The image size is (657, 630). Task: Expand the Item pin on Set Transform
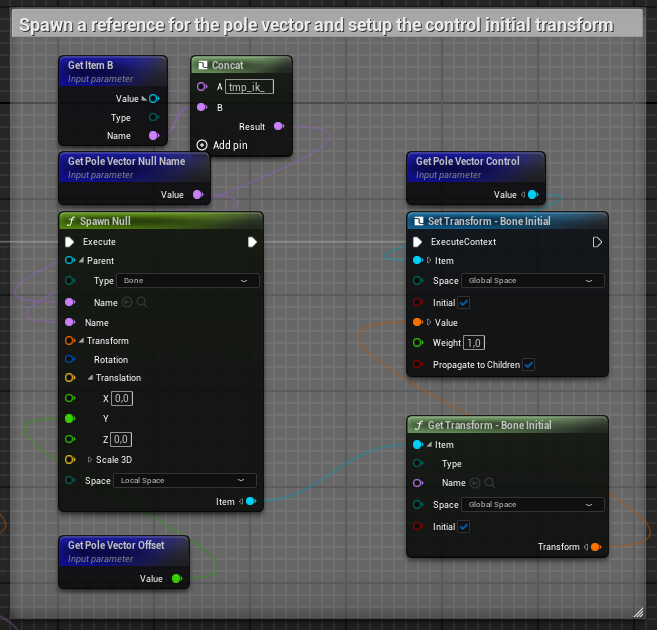tap(429, 260)
